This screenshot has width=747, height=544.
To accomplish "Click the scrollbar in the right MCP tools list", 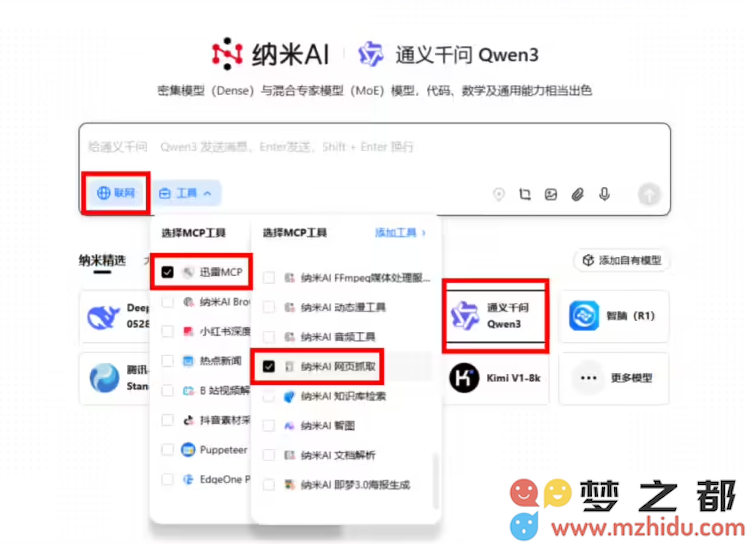I will tap(434, 480).
